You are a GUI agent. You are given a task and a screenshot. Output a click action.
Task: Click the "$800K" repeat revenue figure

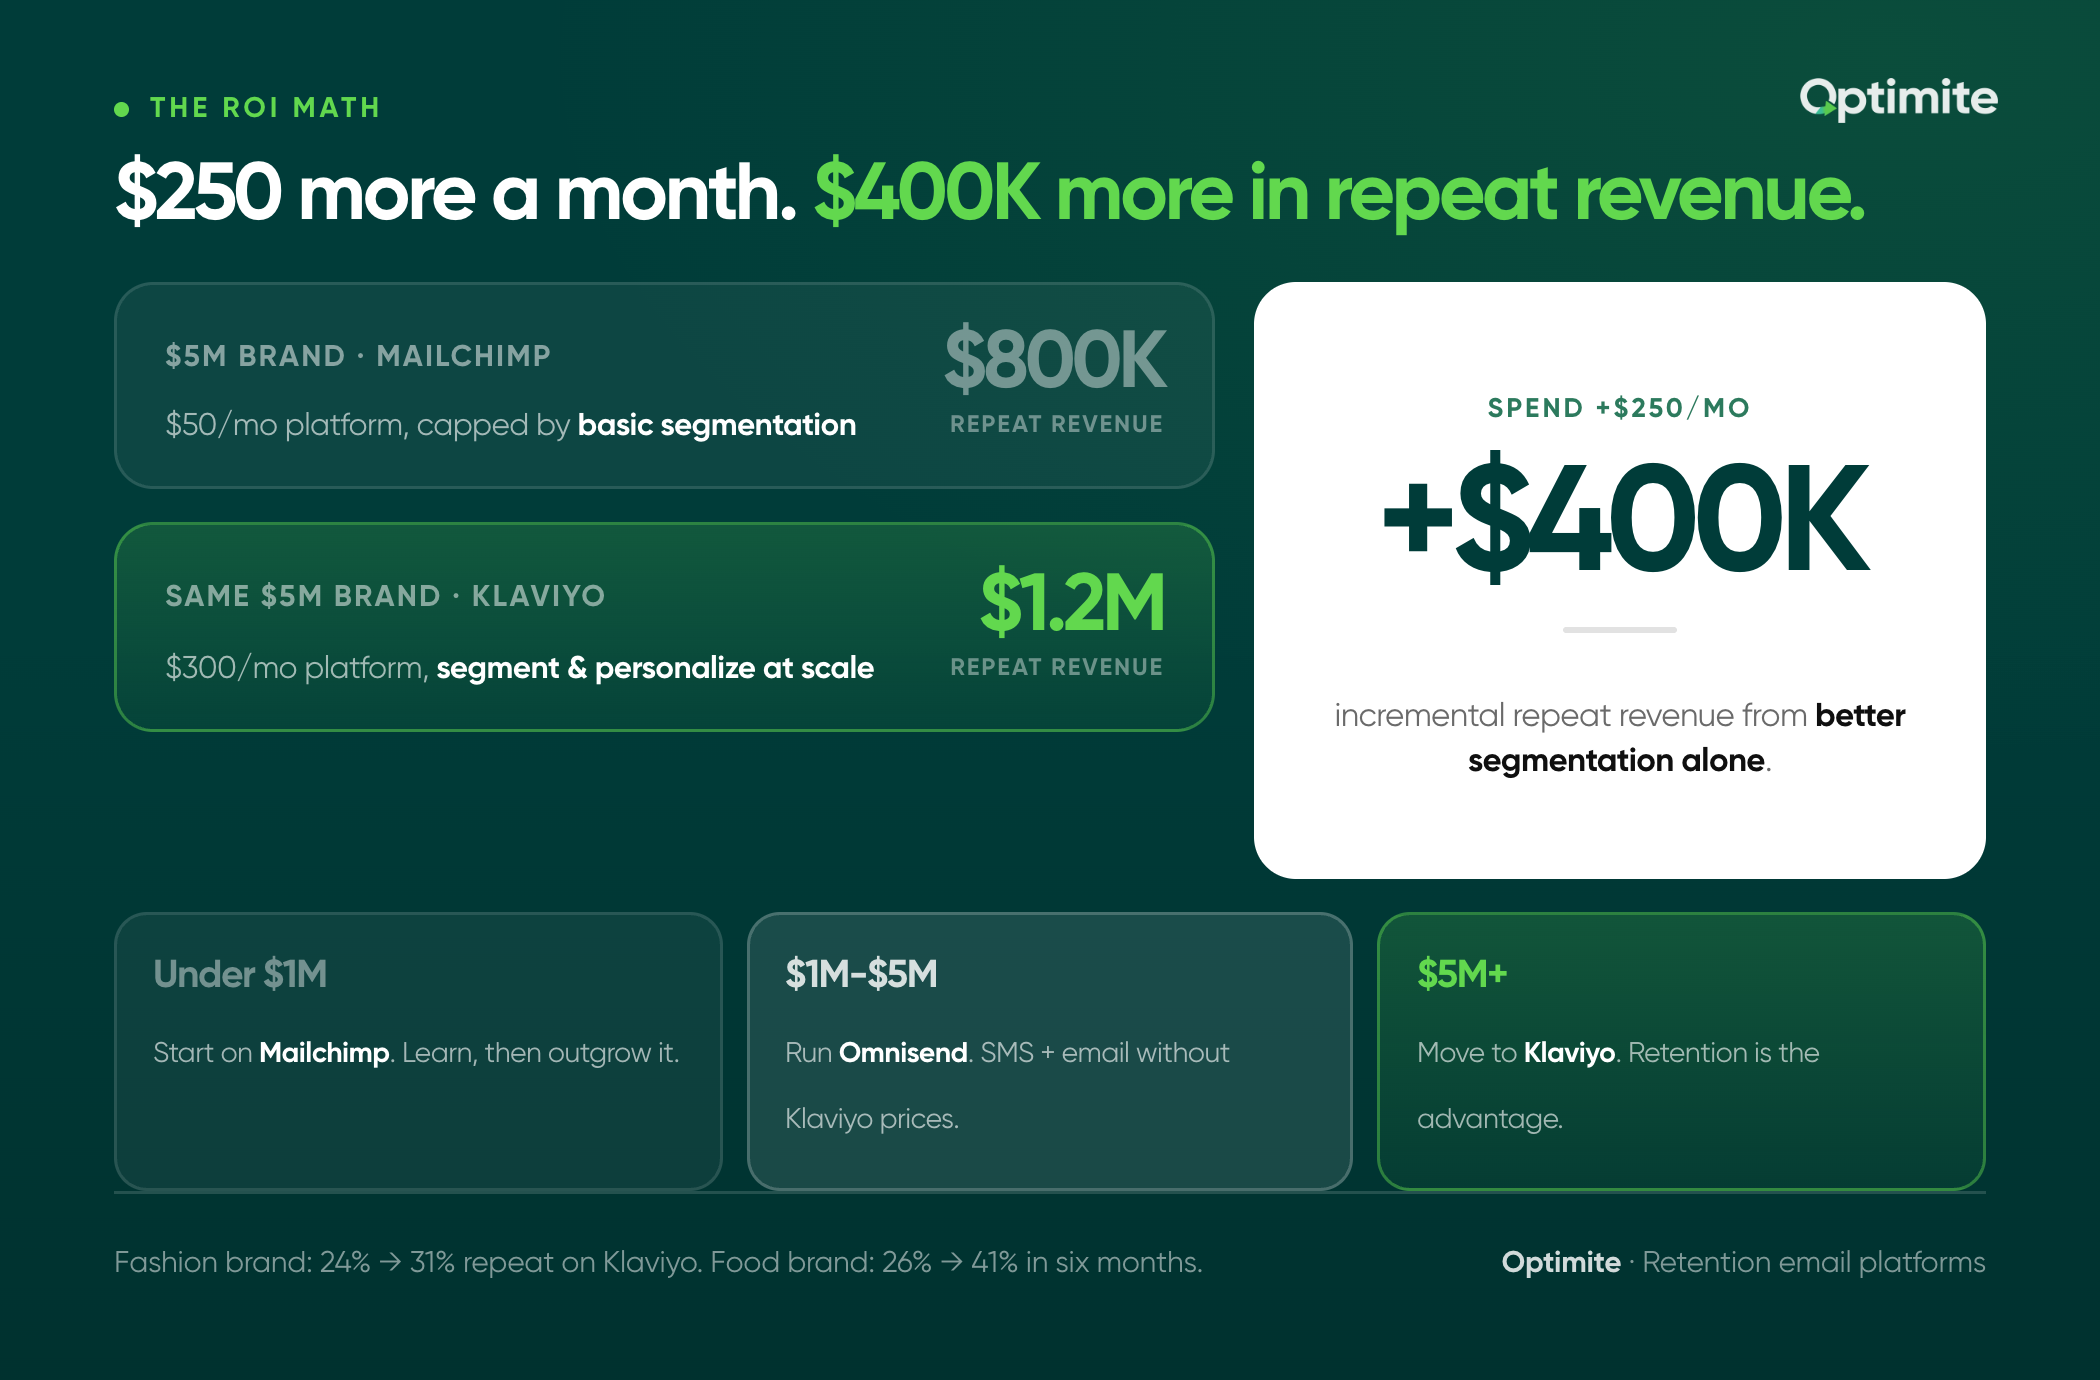pyautogui.click(x=1056, y=358)
